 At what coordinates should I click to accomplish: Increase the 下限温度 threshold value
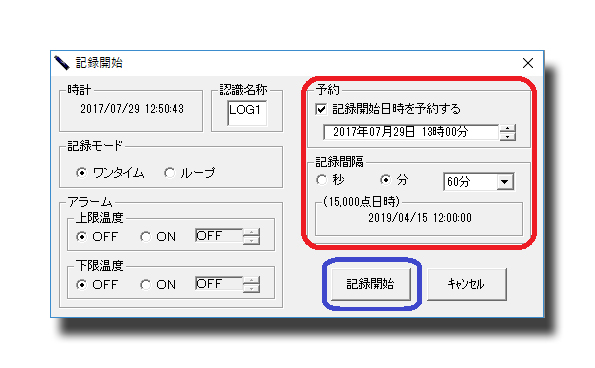click(x=251, y=280)
